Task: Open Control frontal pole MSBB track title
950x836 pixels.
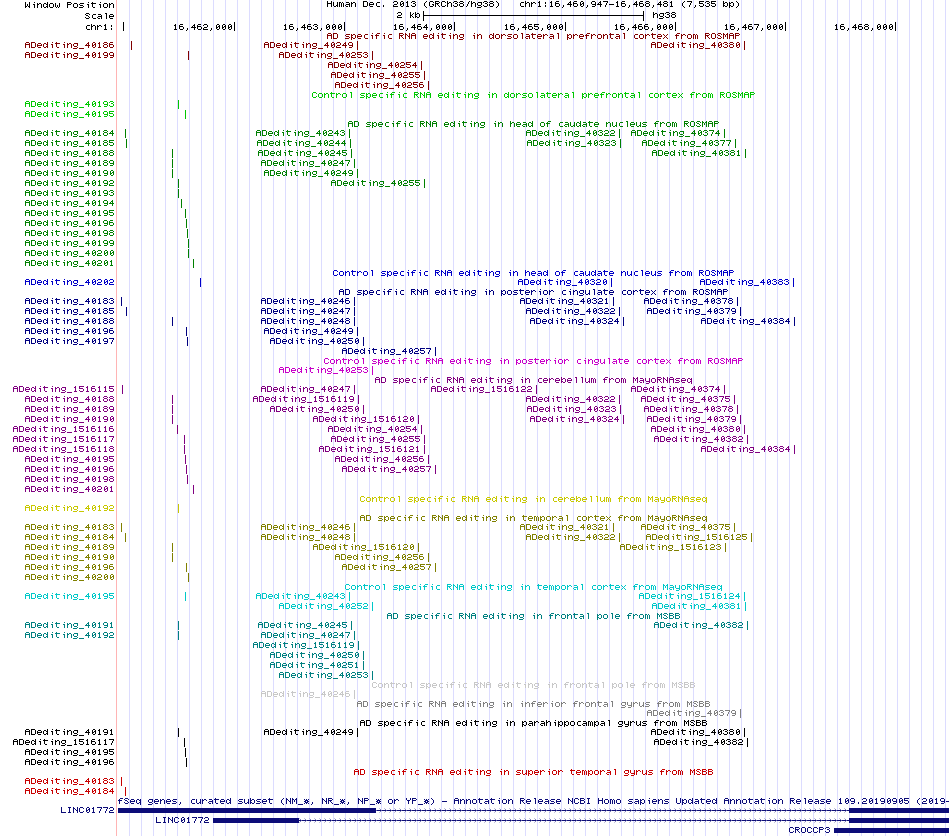Action: pyautogui.click(x=533, y=685)
